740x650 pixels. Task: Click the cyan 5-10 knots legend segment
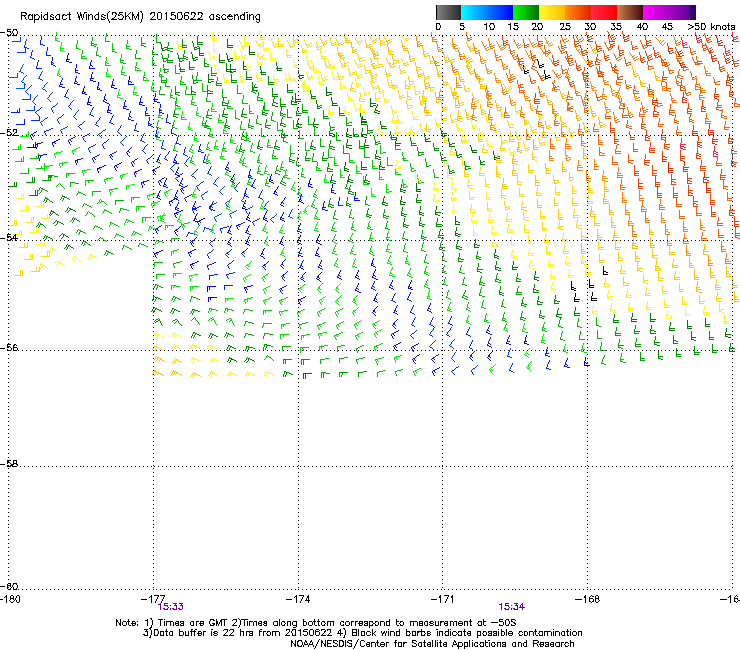pyautogui.click(x=474, y=12)
